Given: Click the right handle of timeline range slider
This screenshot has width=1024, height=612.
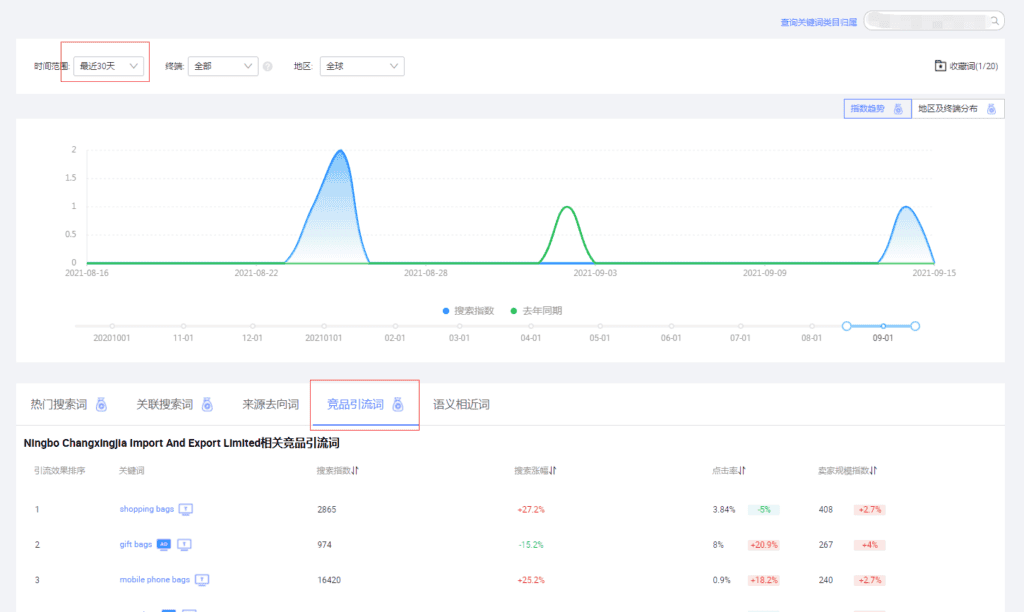Looking at the screenshot, I should [915, 326].
